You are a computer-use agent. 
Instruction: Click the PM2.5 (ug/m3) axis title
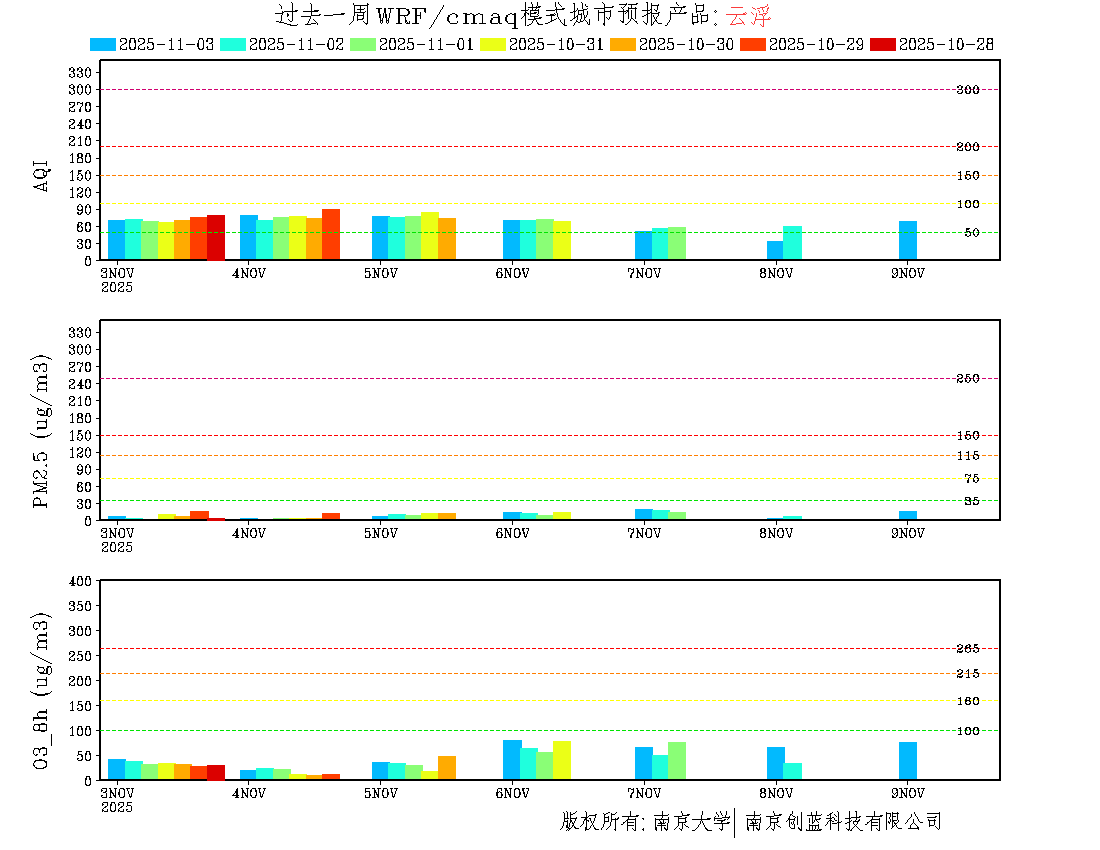coord(41,431)
